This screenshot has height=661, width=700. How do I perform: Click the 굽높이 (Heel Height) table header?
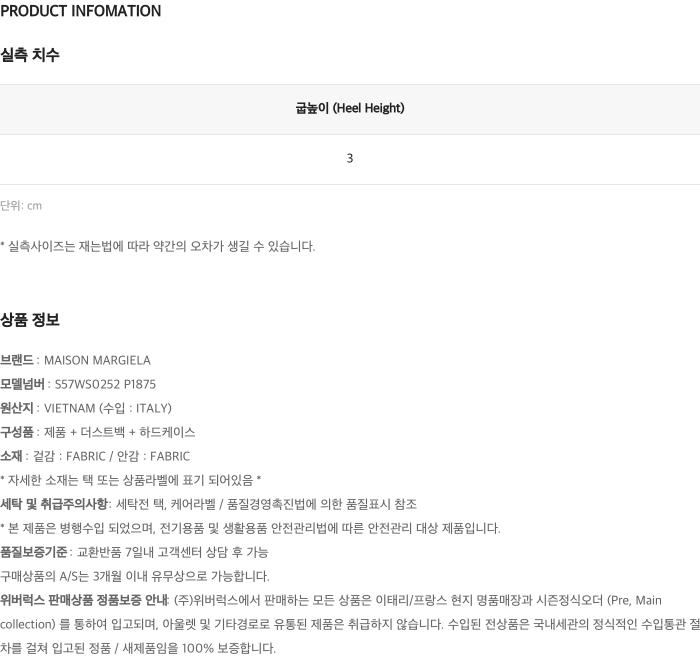pos(350,108)
